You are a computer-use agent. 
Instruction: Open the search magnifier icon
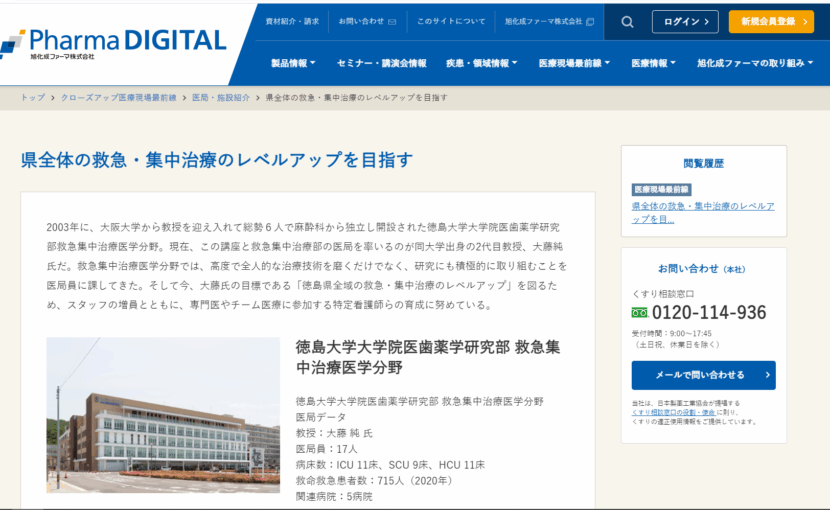point(627,22)
